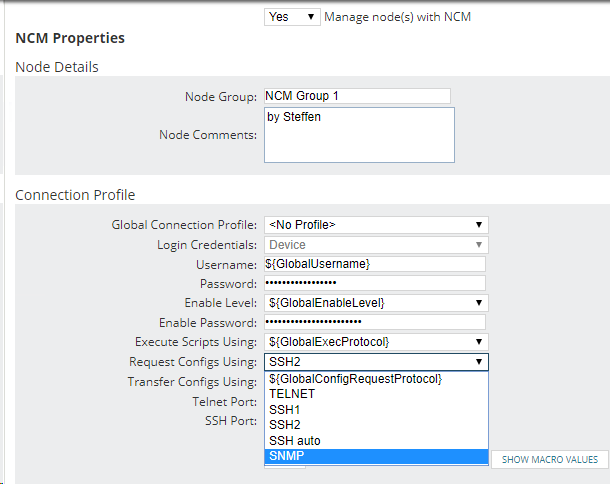Click the Node Comments text area
610x484 pixels.
[359, 134]
